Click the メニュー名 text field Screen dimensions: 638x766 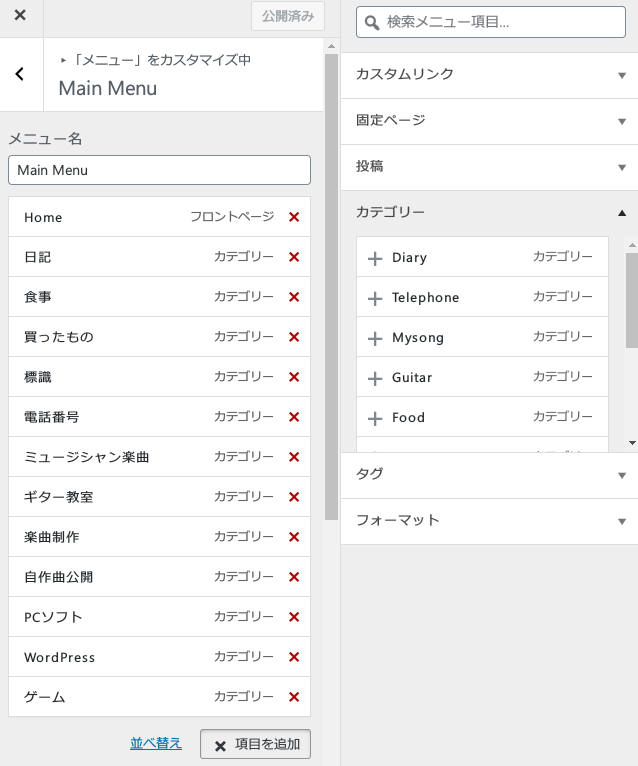point(159,170)
